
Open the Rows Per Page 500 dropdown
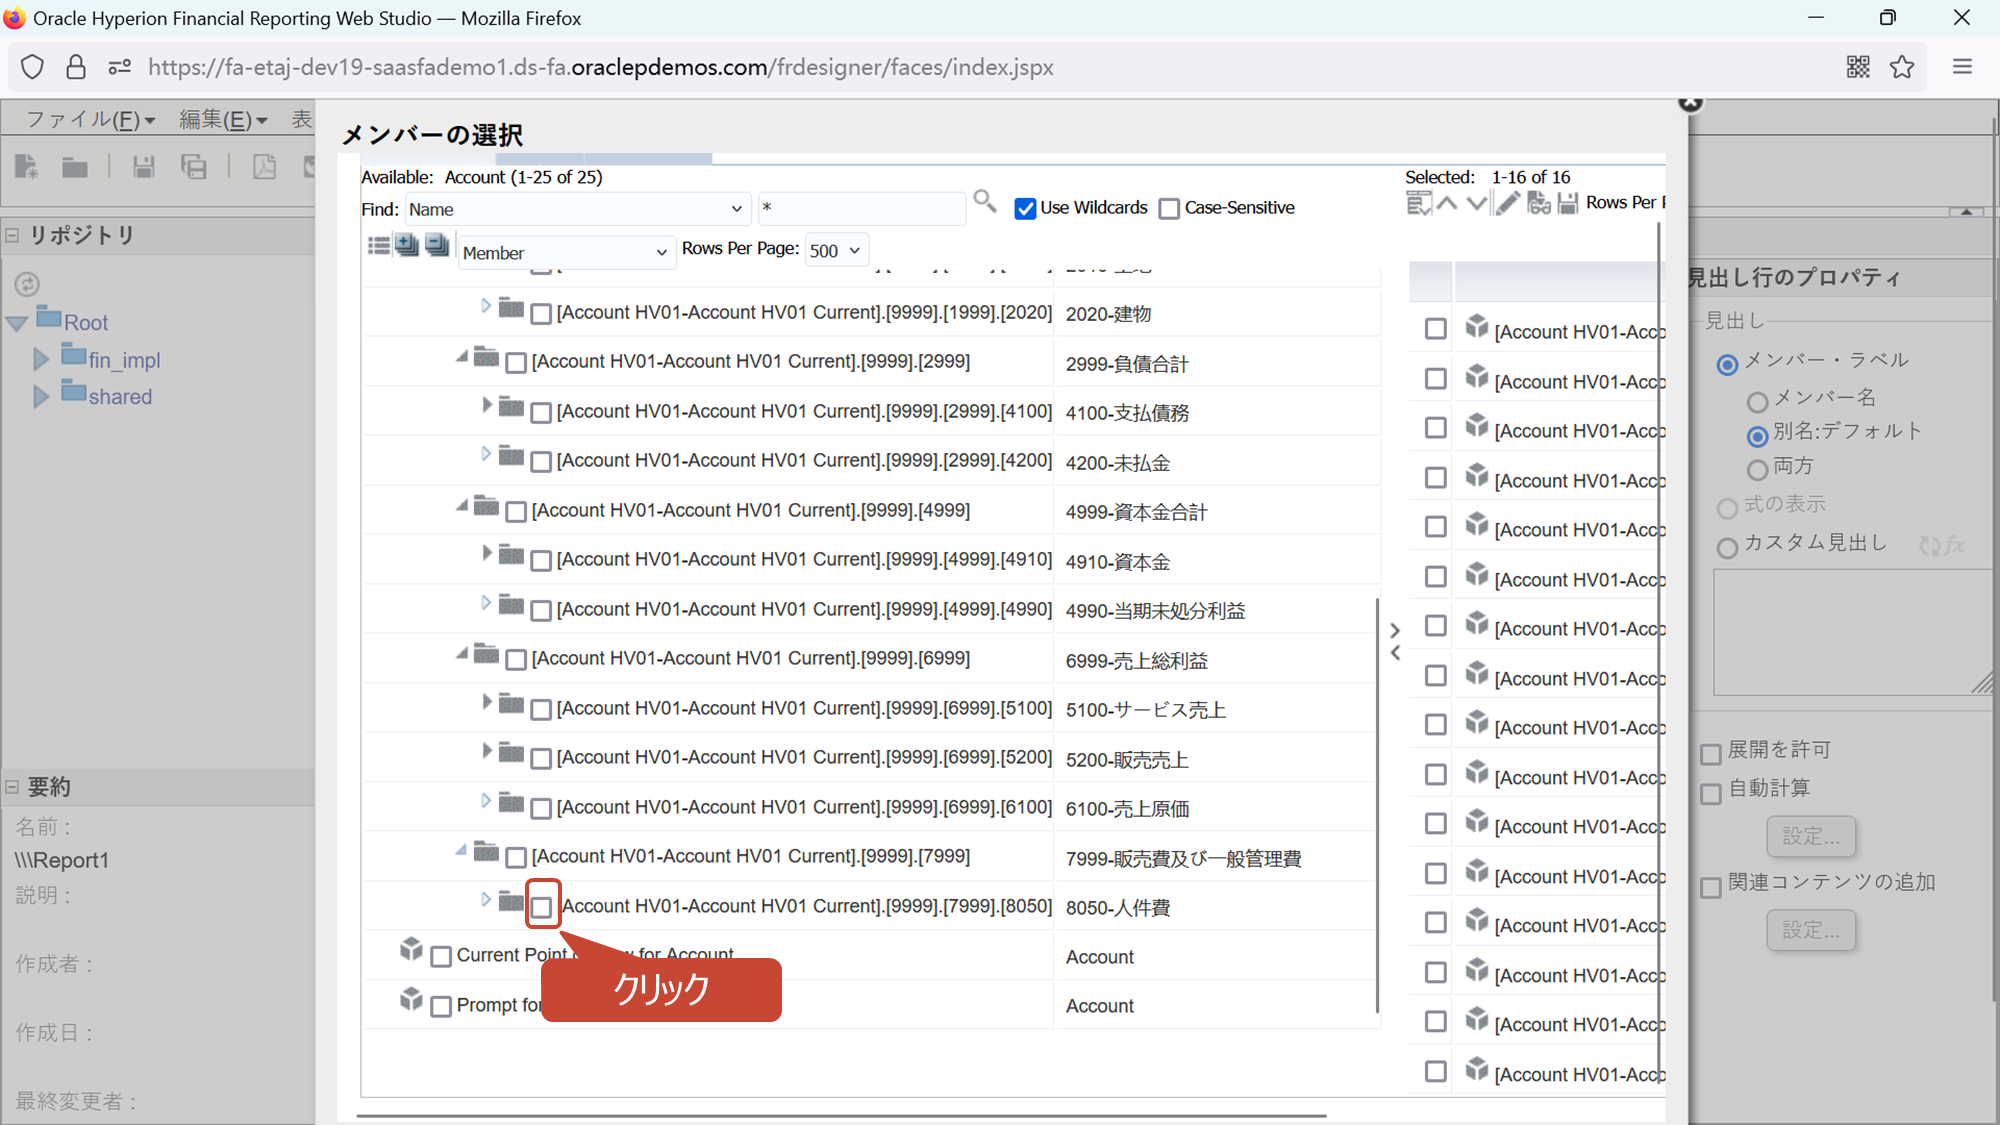click(x=836, y=250)
